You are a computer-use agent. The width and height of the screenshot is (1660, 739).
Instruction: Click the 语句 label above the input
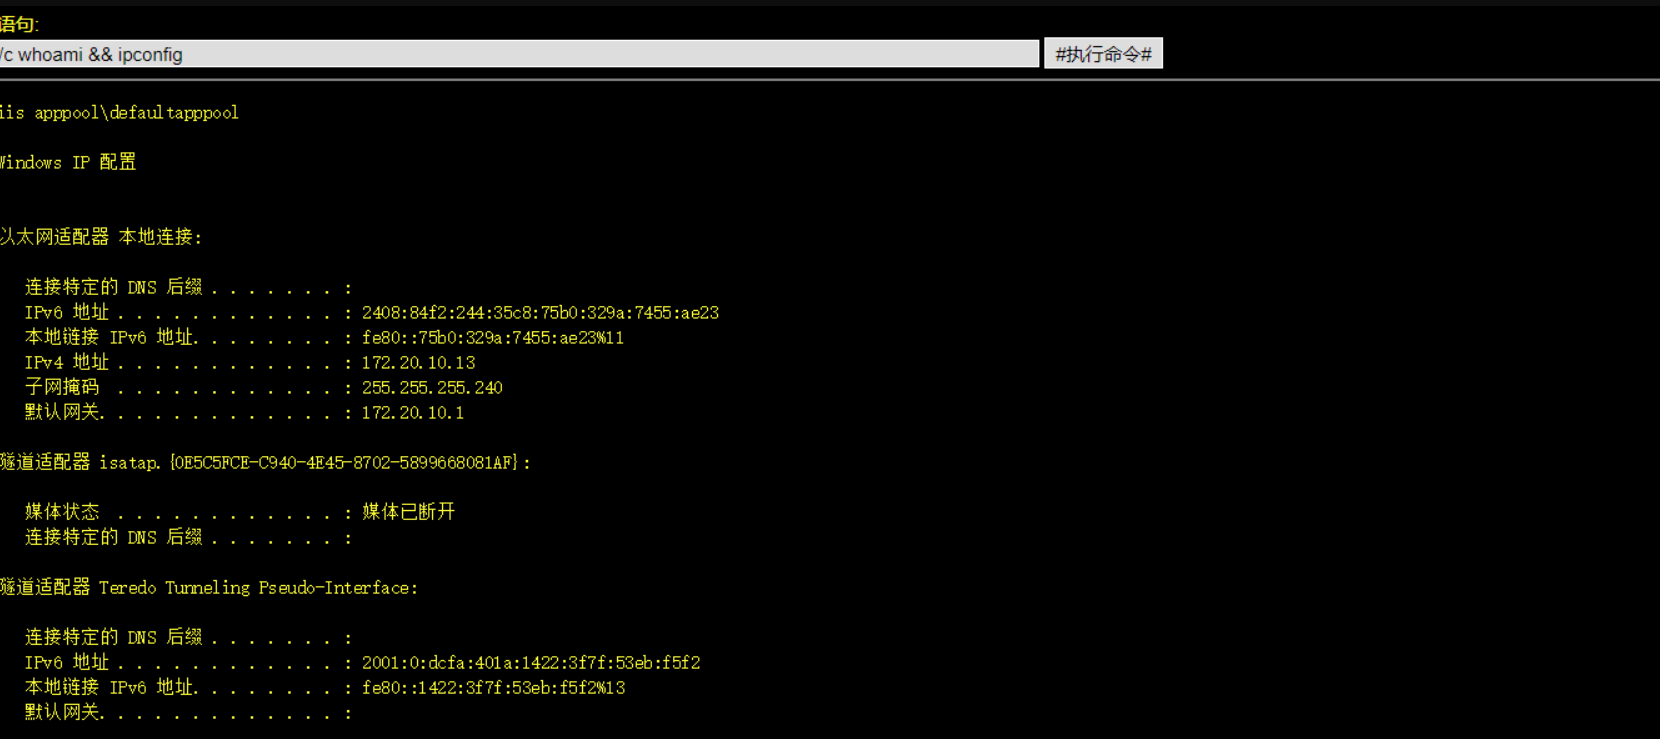[19, 24]
